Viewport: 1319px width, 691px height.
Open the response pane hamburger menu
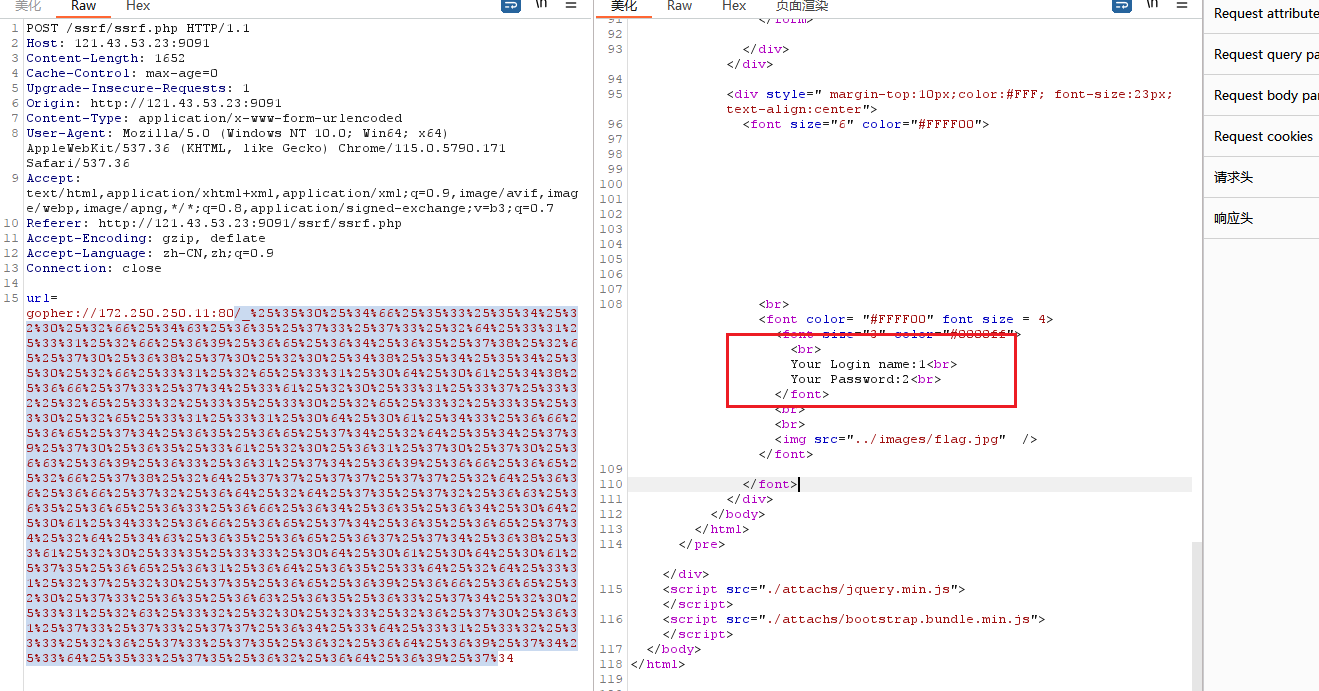point(1183,5)
